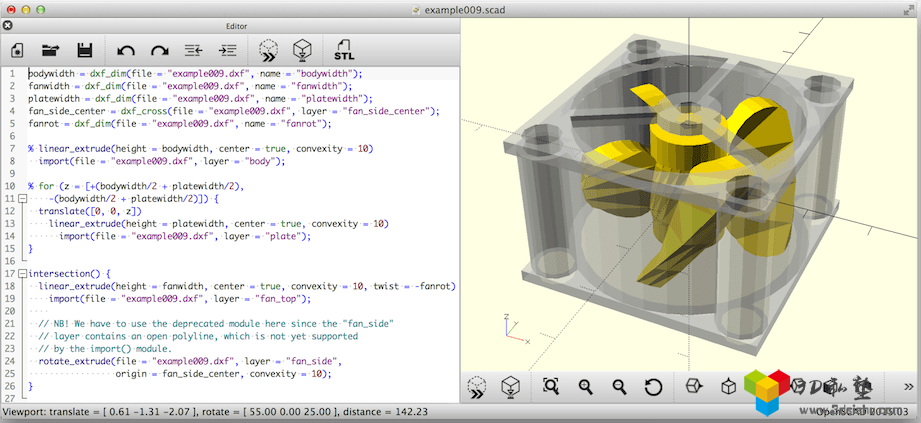Click the 'intersection() {' line

click(x=69, y=274)
